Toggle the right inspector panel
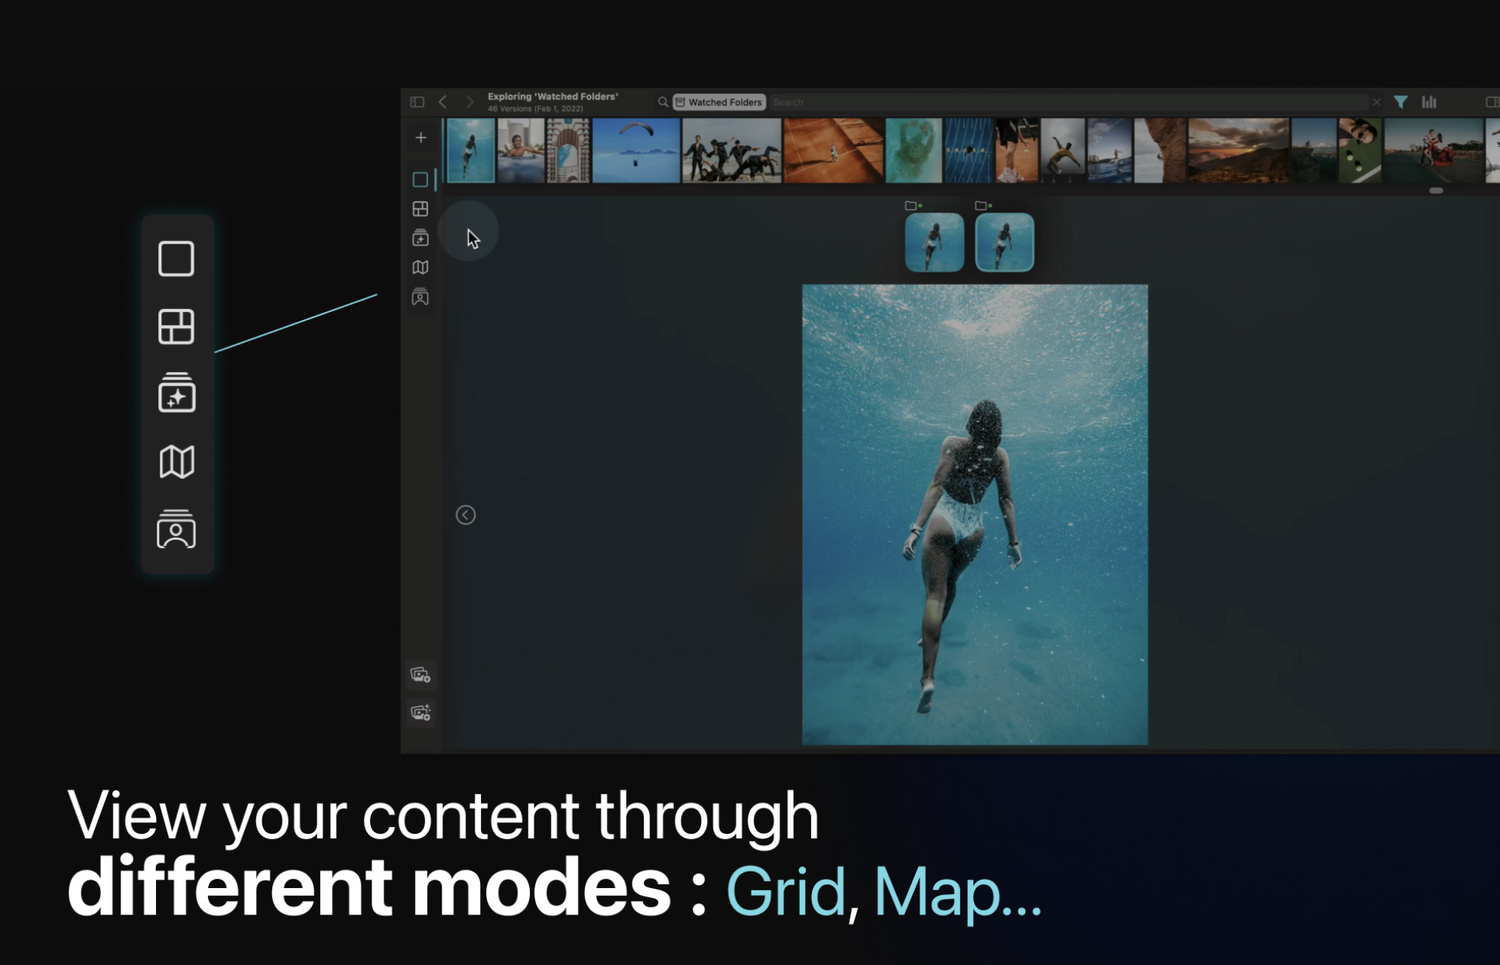The image size is (1500, 965). click(1491, 102)
